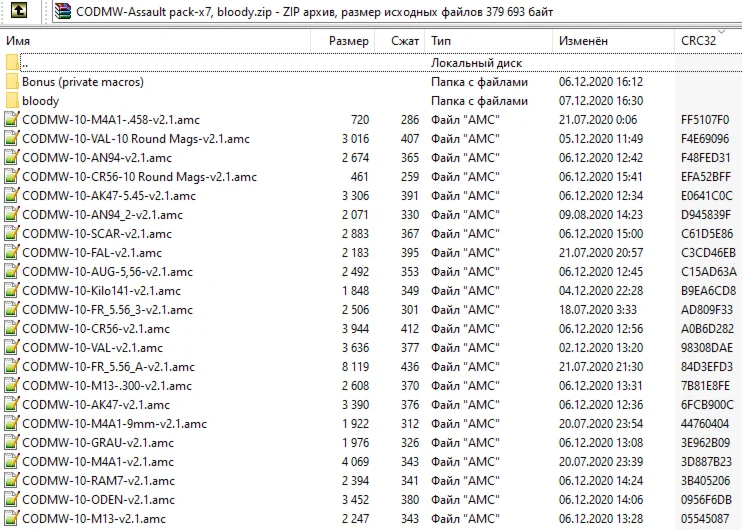This screenshot has height=532, width=744.
Task: Select the file icon for CODMW-10-VAL-v2.1.amc
Action: click(12, 347)
